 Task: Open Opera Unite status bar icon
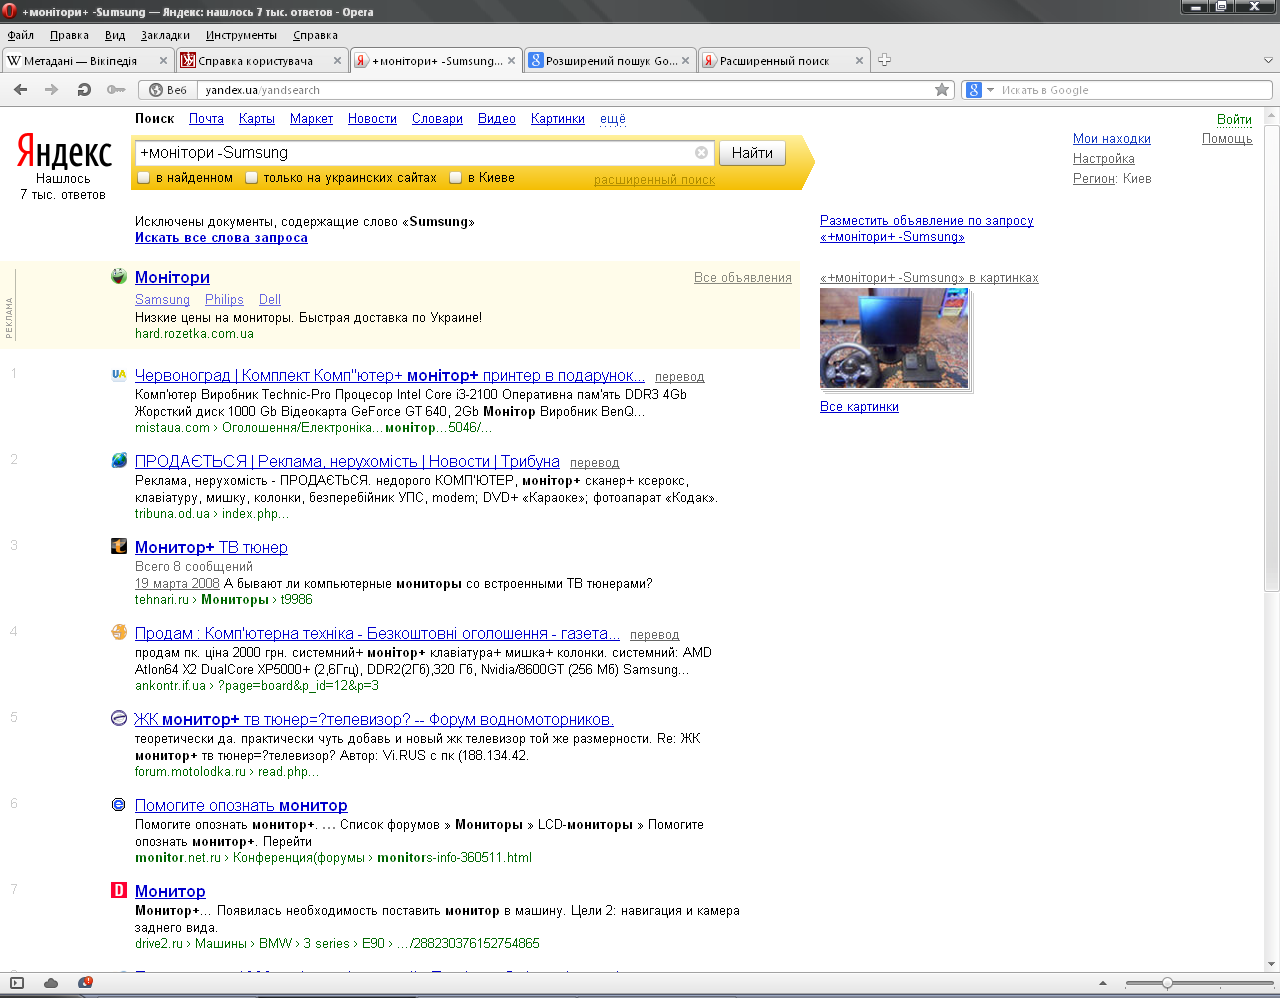86,983
